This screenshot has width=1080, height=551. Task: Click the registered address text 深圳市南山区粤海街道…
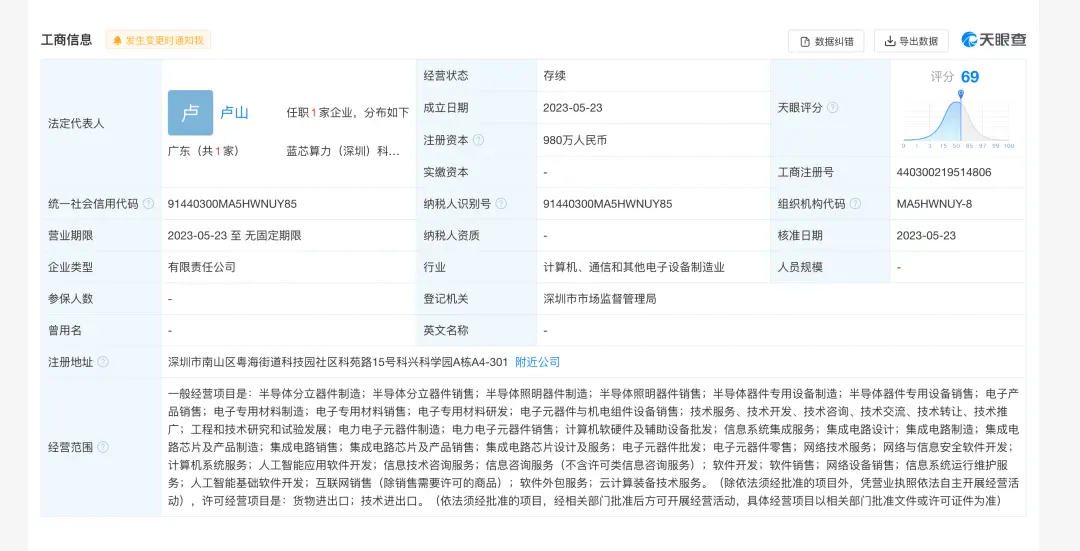[x=338, y=362]
